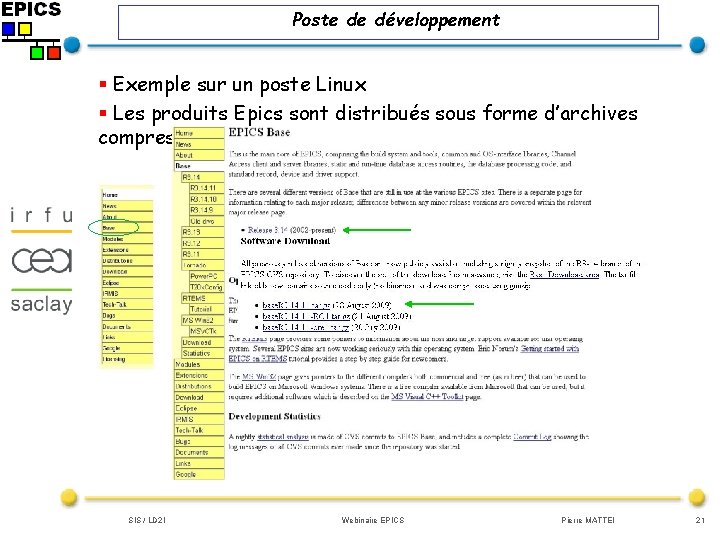Open Bugs in the expanded Base menu
Image resolution: width=720 pixels, height=540 pixels.
tap(199, 442)
